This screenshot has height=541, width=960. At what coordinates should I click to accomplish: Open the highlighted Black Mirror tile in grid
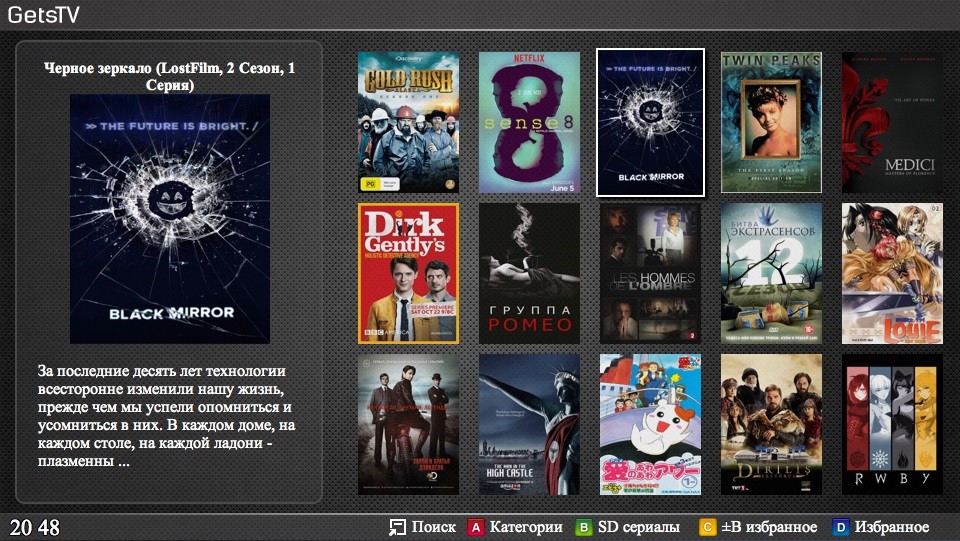click(650, 122)
